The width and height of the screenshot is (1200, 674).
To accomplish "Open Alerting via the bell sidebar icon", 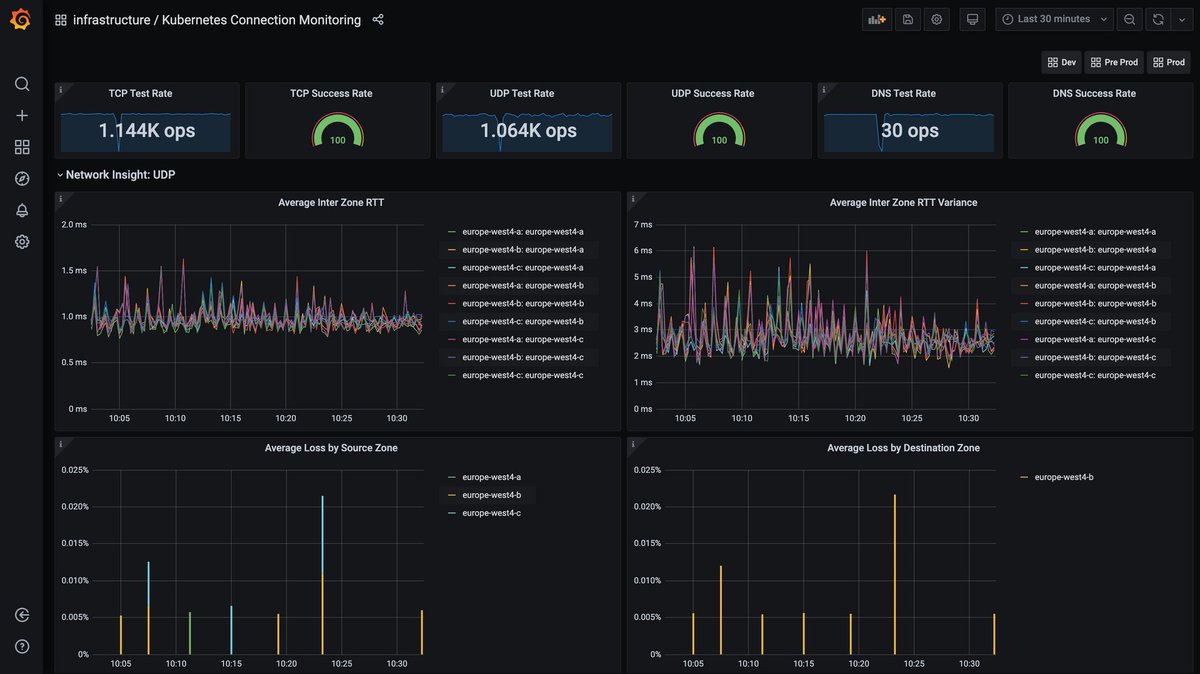I will [21, 210].
